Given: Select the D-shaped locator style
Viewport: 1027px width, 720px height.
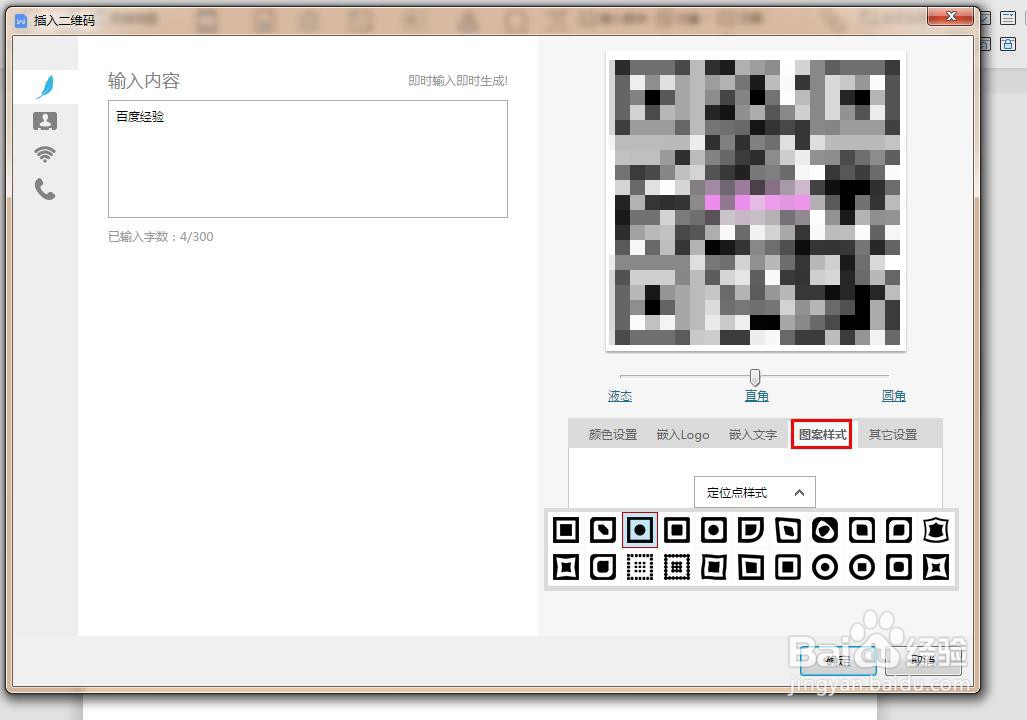Looking at the screenshot, I should point(751,530).
